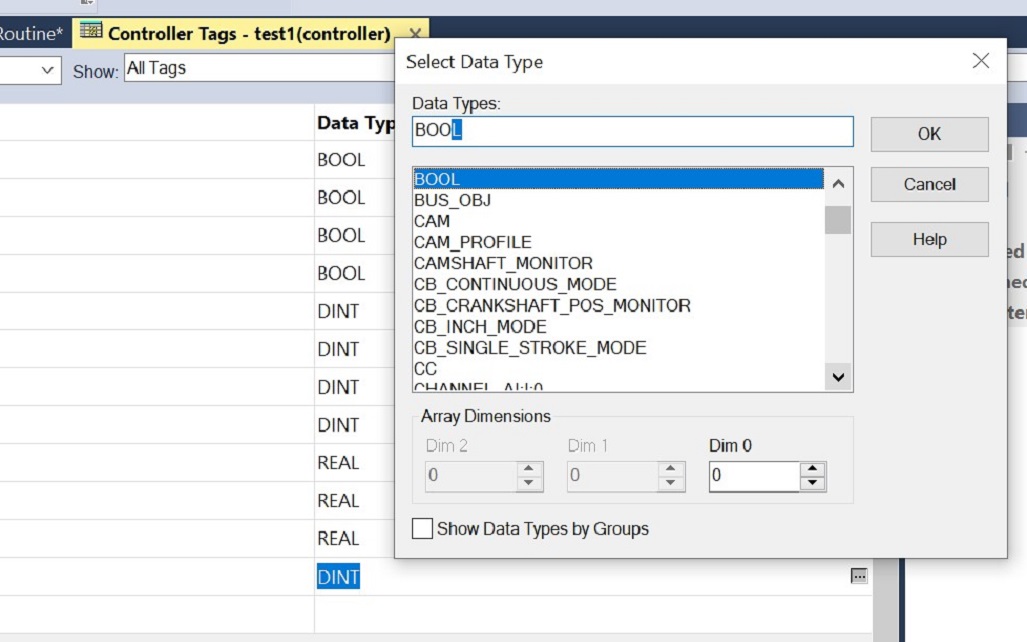Confirm the data type with OK

click(x=928, y=134)
